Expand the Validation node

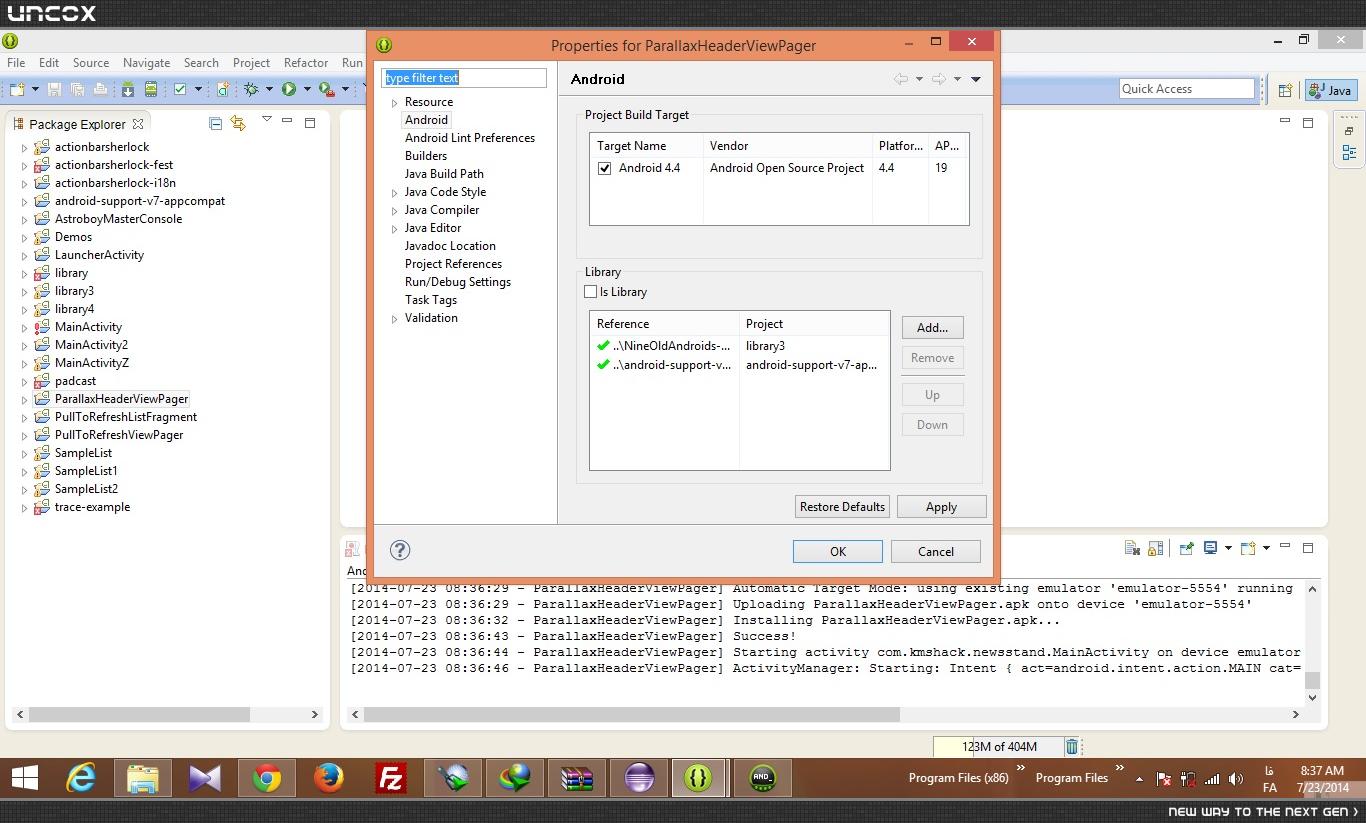395,319
